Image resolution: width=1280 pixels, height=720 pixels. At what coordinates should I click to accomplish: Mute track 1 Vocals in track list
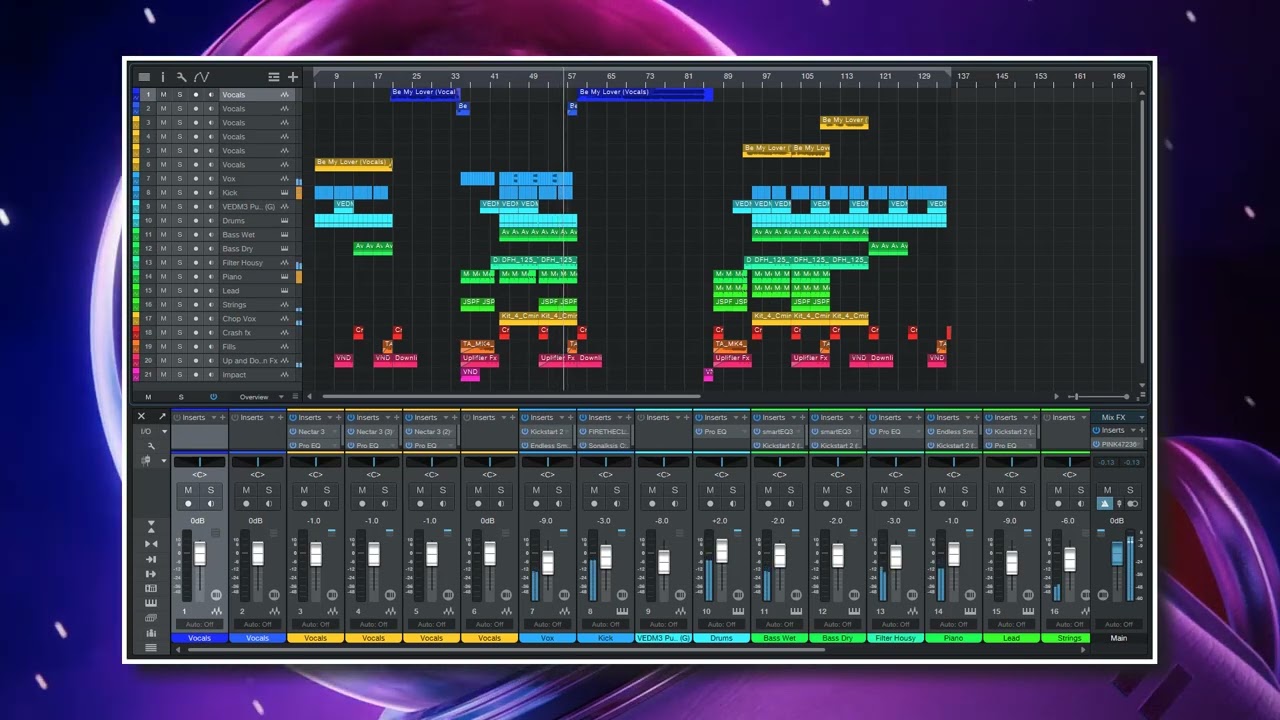pos(164,95)
